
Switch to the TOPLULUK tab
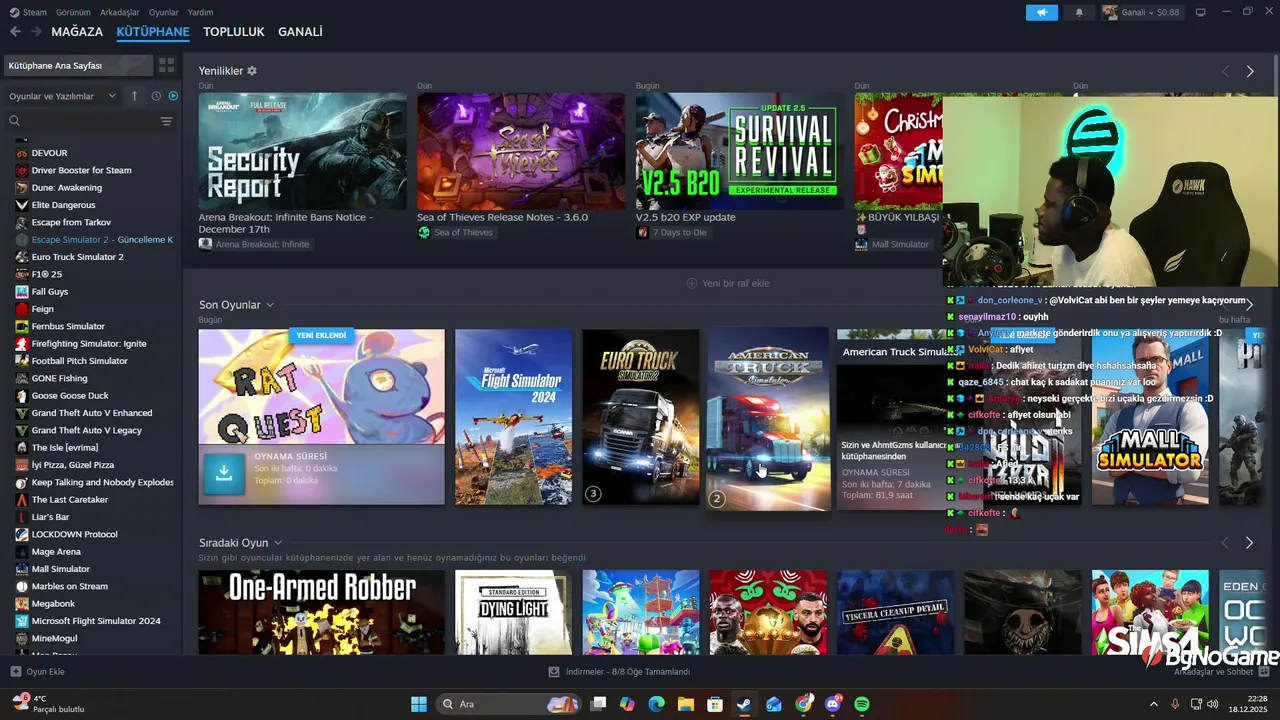(x=234, y=32)
